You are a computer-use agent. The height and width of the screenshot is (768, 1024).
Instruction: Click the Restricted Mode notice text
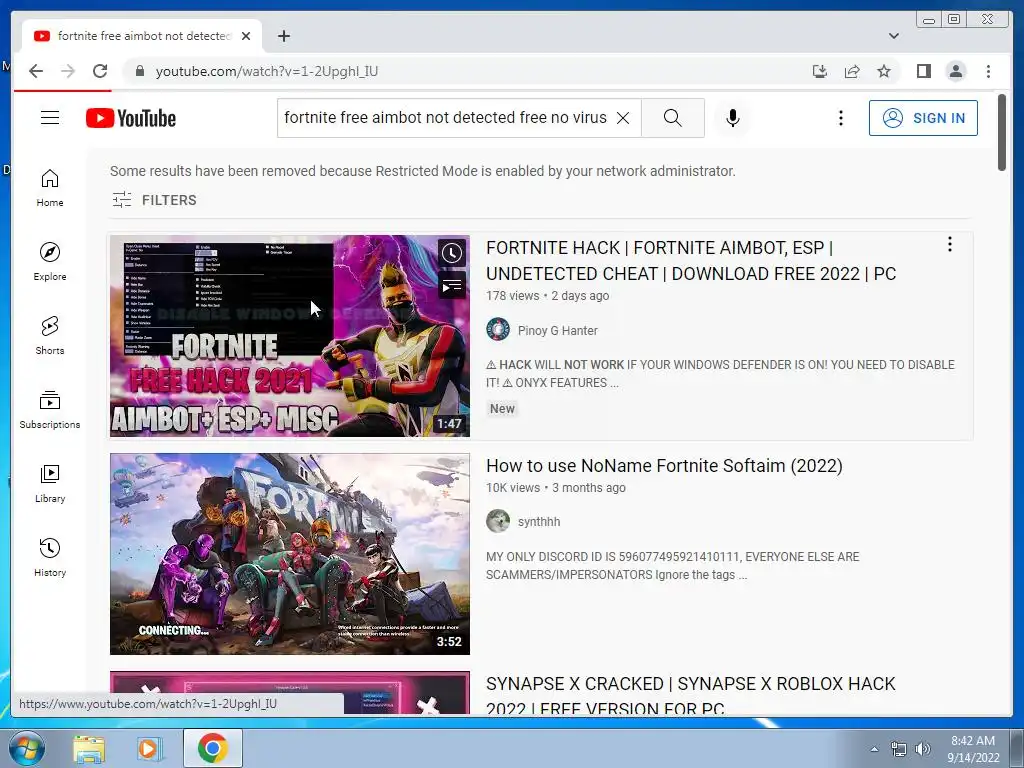[423, 171]
